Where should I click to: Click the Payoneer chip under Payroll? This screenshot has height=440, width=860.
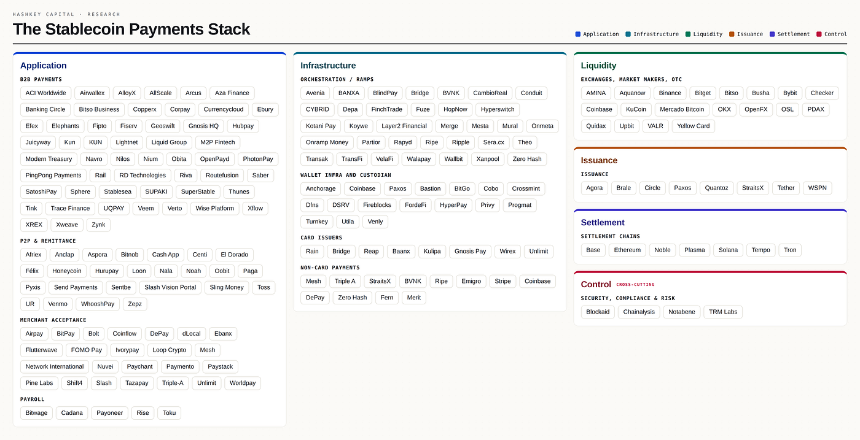point(110,413)
